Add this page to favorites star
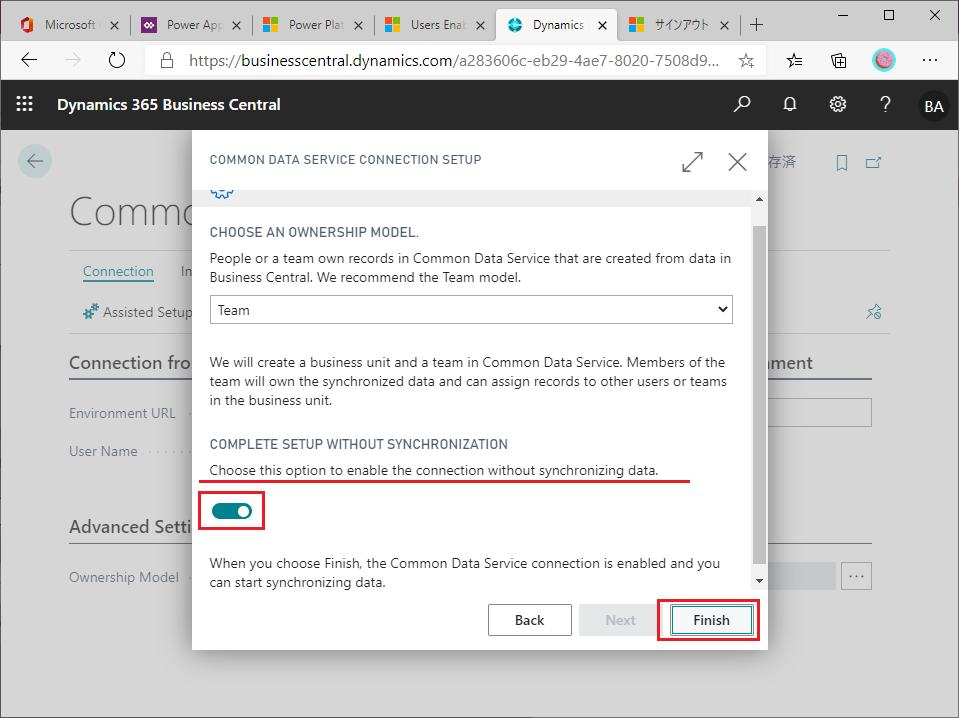Screen dimensions: 959x718 [746, 60]
